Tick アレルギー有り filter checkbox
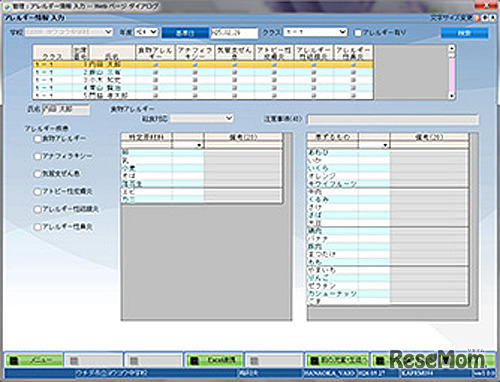Screen dimensions: 500x382 point(358,33)
